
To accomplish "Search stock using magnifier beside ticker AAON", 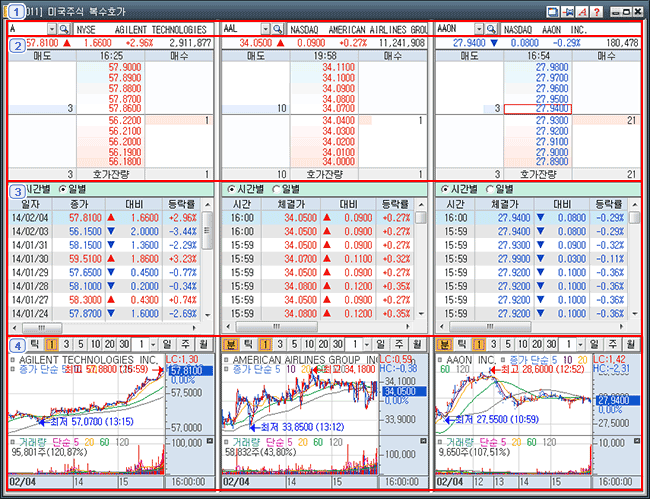I will coord(491,29).
